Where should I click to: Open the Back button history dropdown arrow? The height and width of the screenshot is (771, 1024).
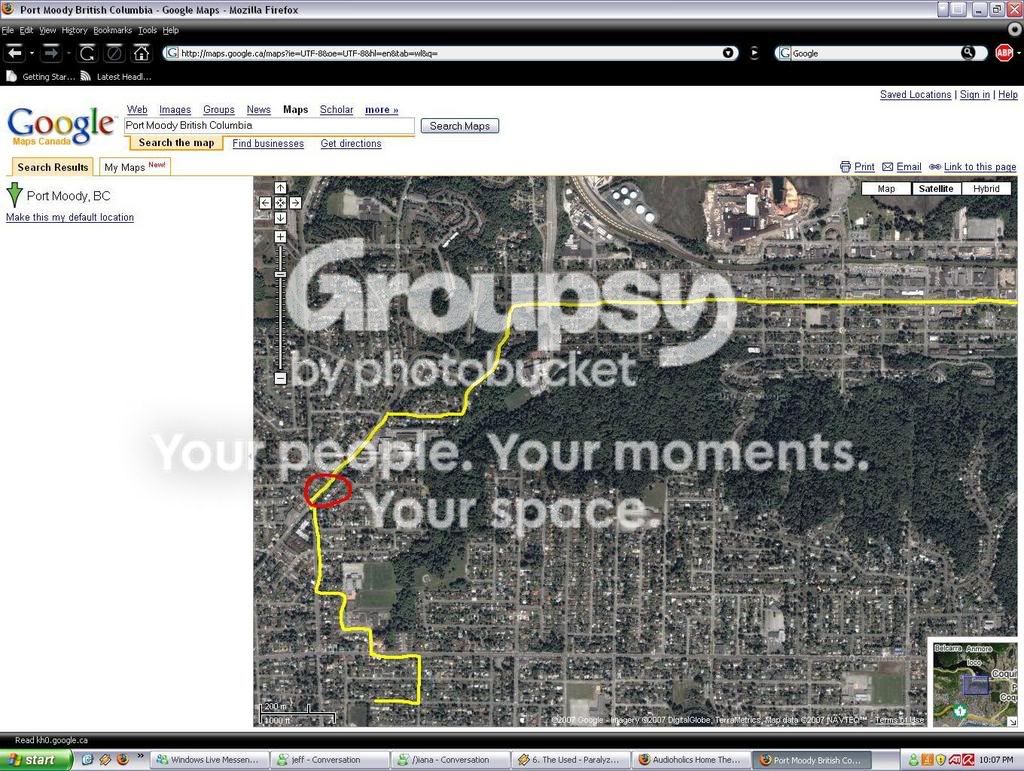(31, 54)
